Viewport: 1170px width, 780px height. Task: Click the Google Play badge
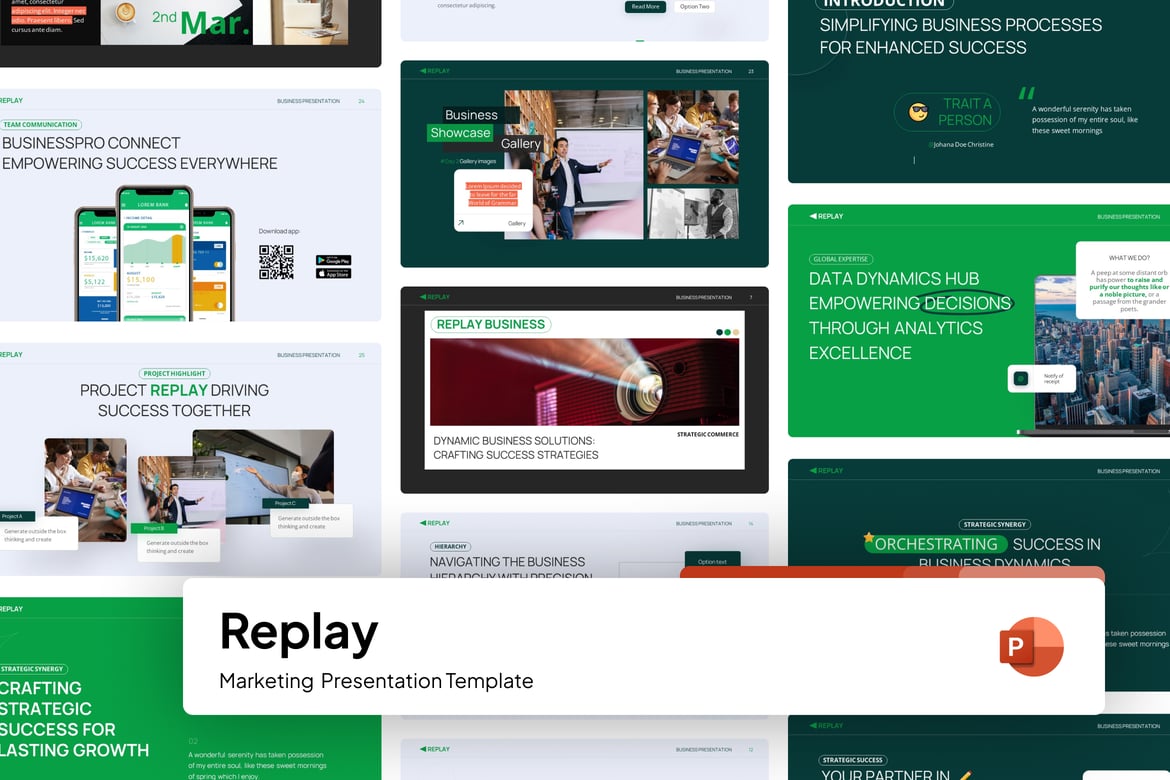pyautogui.click(x=333, y=260)
